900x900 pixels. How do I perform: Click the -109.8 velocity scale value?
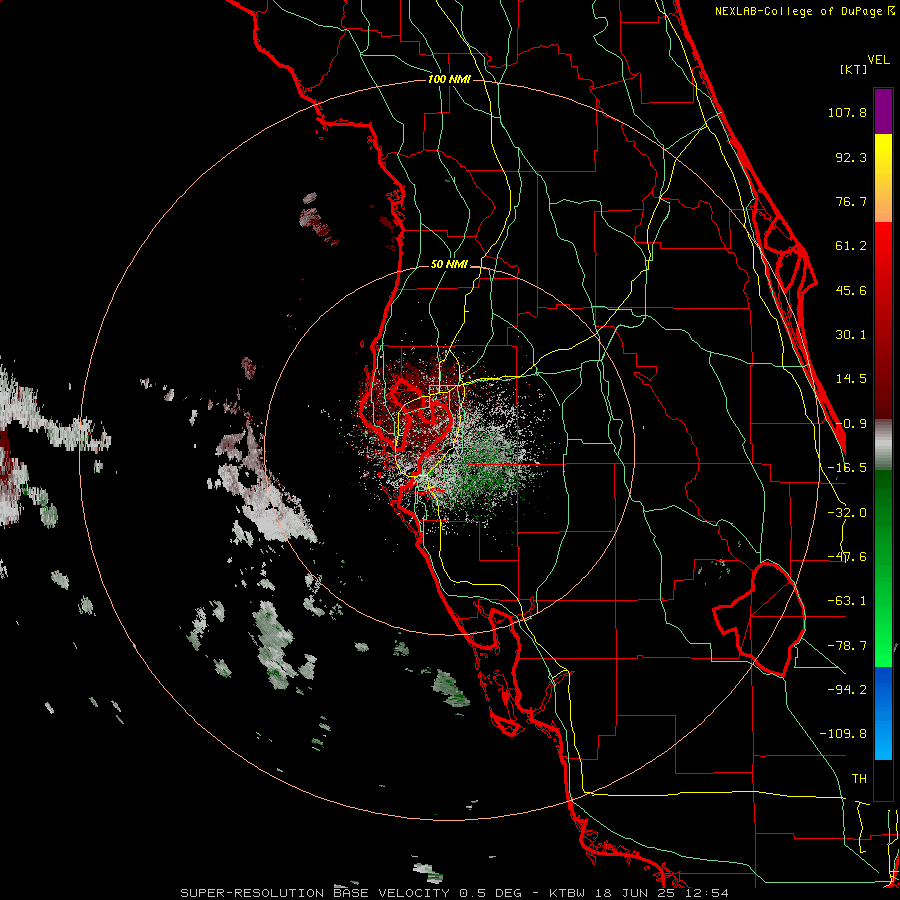click(843, 734)
